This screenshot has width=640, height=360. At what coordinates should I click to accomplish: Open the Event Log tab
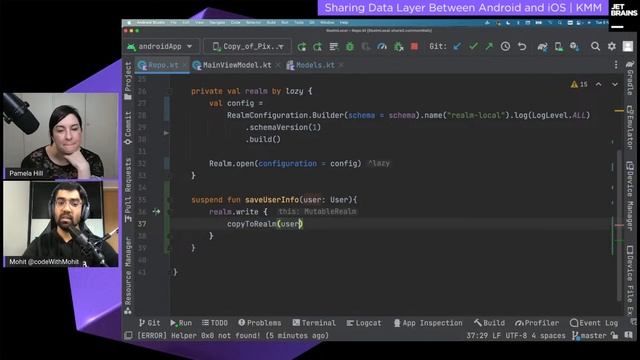click(x=594, y=323)
